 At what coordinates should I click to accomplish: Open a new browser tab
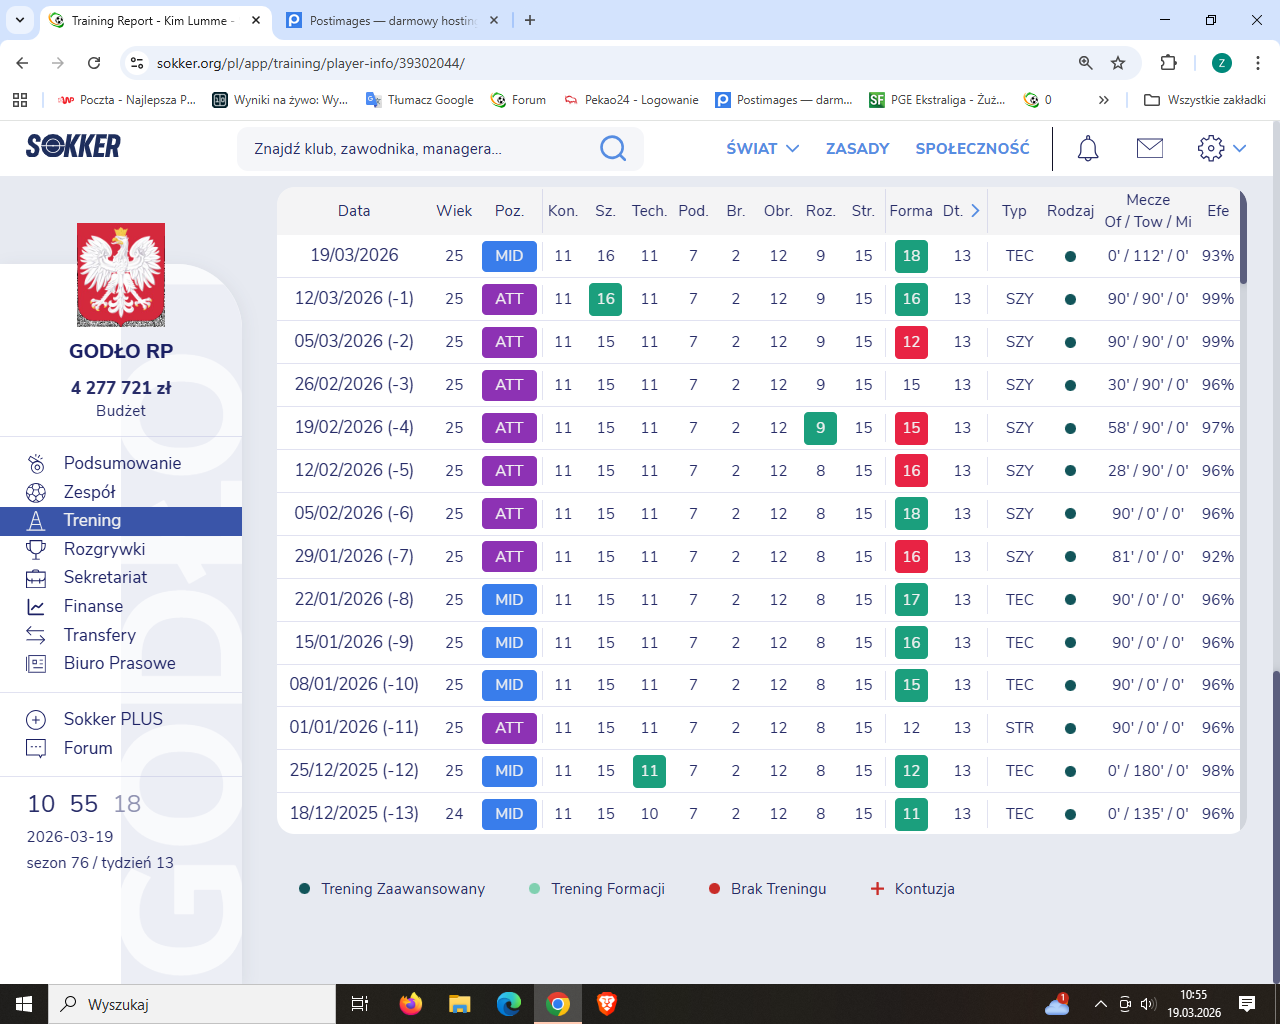coord(530,20)
